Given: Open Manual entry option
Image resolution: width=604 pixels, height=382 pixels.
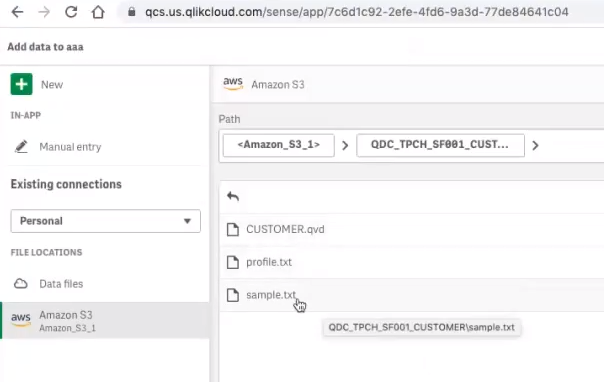Looking at the screenshot, I should coord(70,147).
